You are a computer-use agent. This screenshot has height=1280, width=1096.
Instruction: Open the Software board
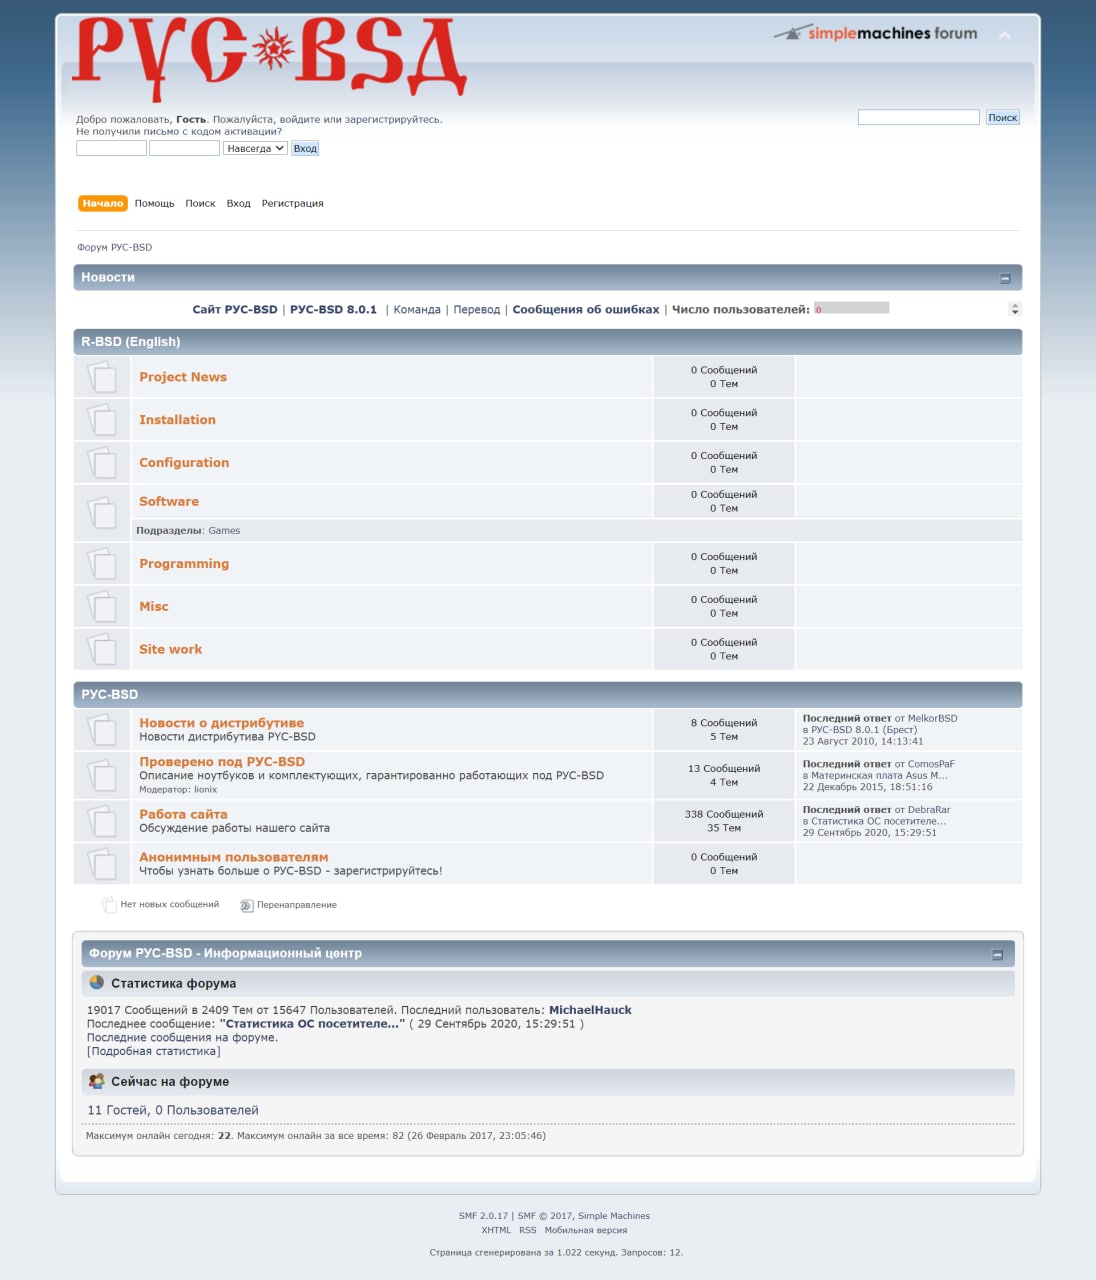tap(169, 502)
